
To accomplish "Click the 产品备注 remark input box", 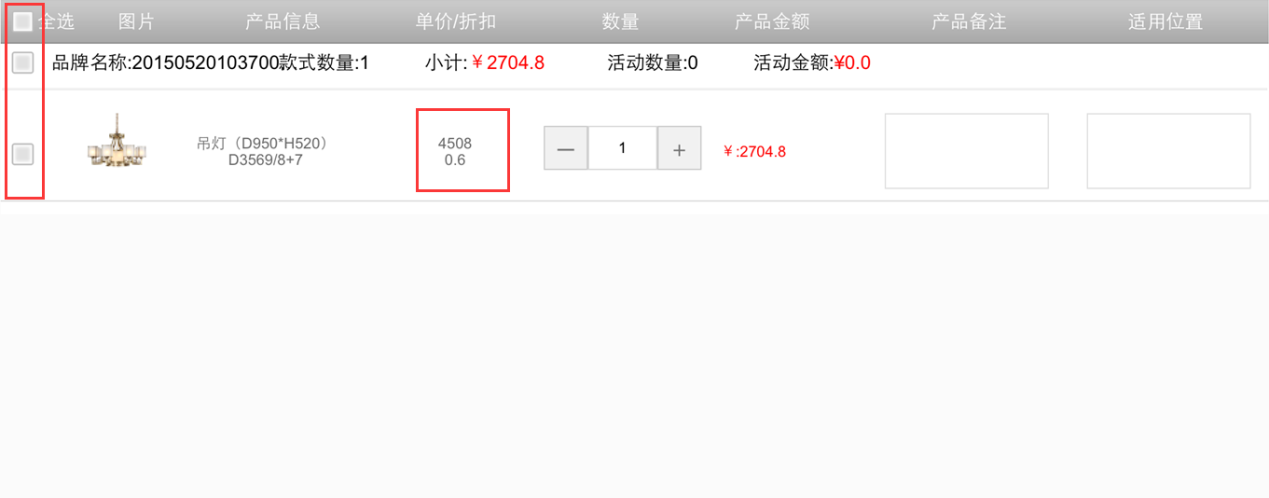I will click(966, 151).
